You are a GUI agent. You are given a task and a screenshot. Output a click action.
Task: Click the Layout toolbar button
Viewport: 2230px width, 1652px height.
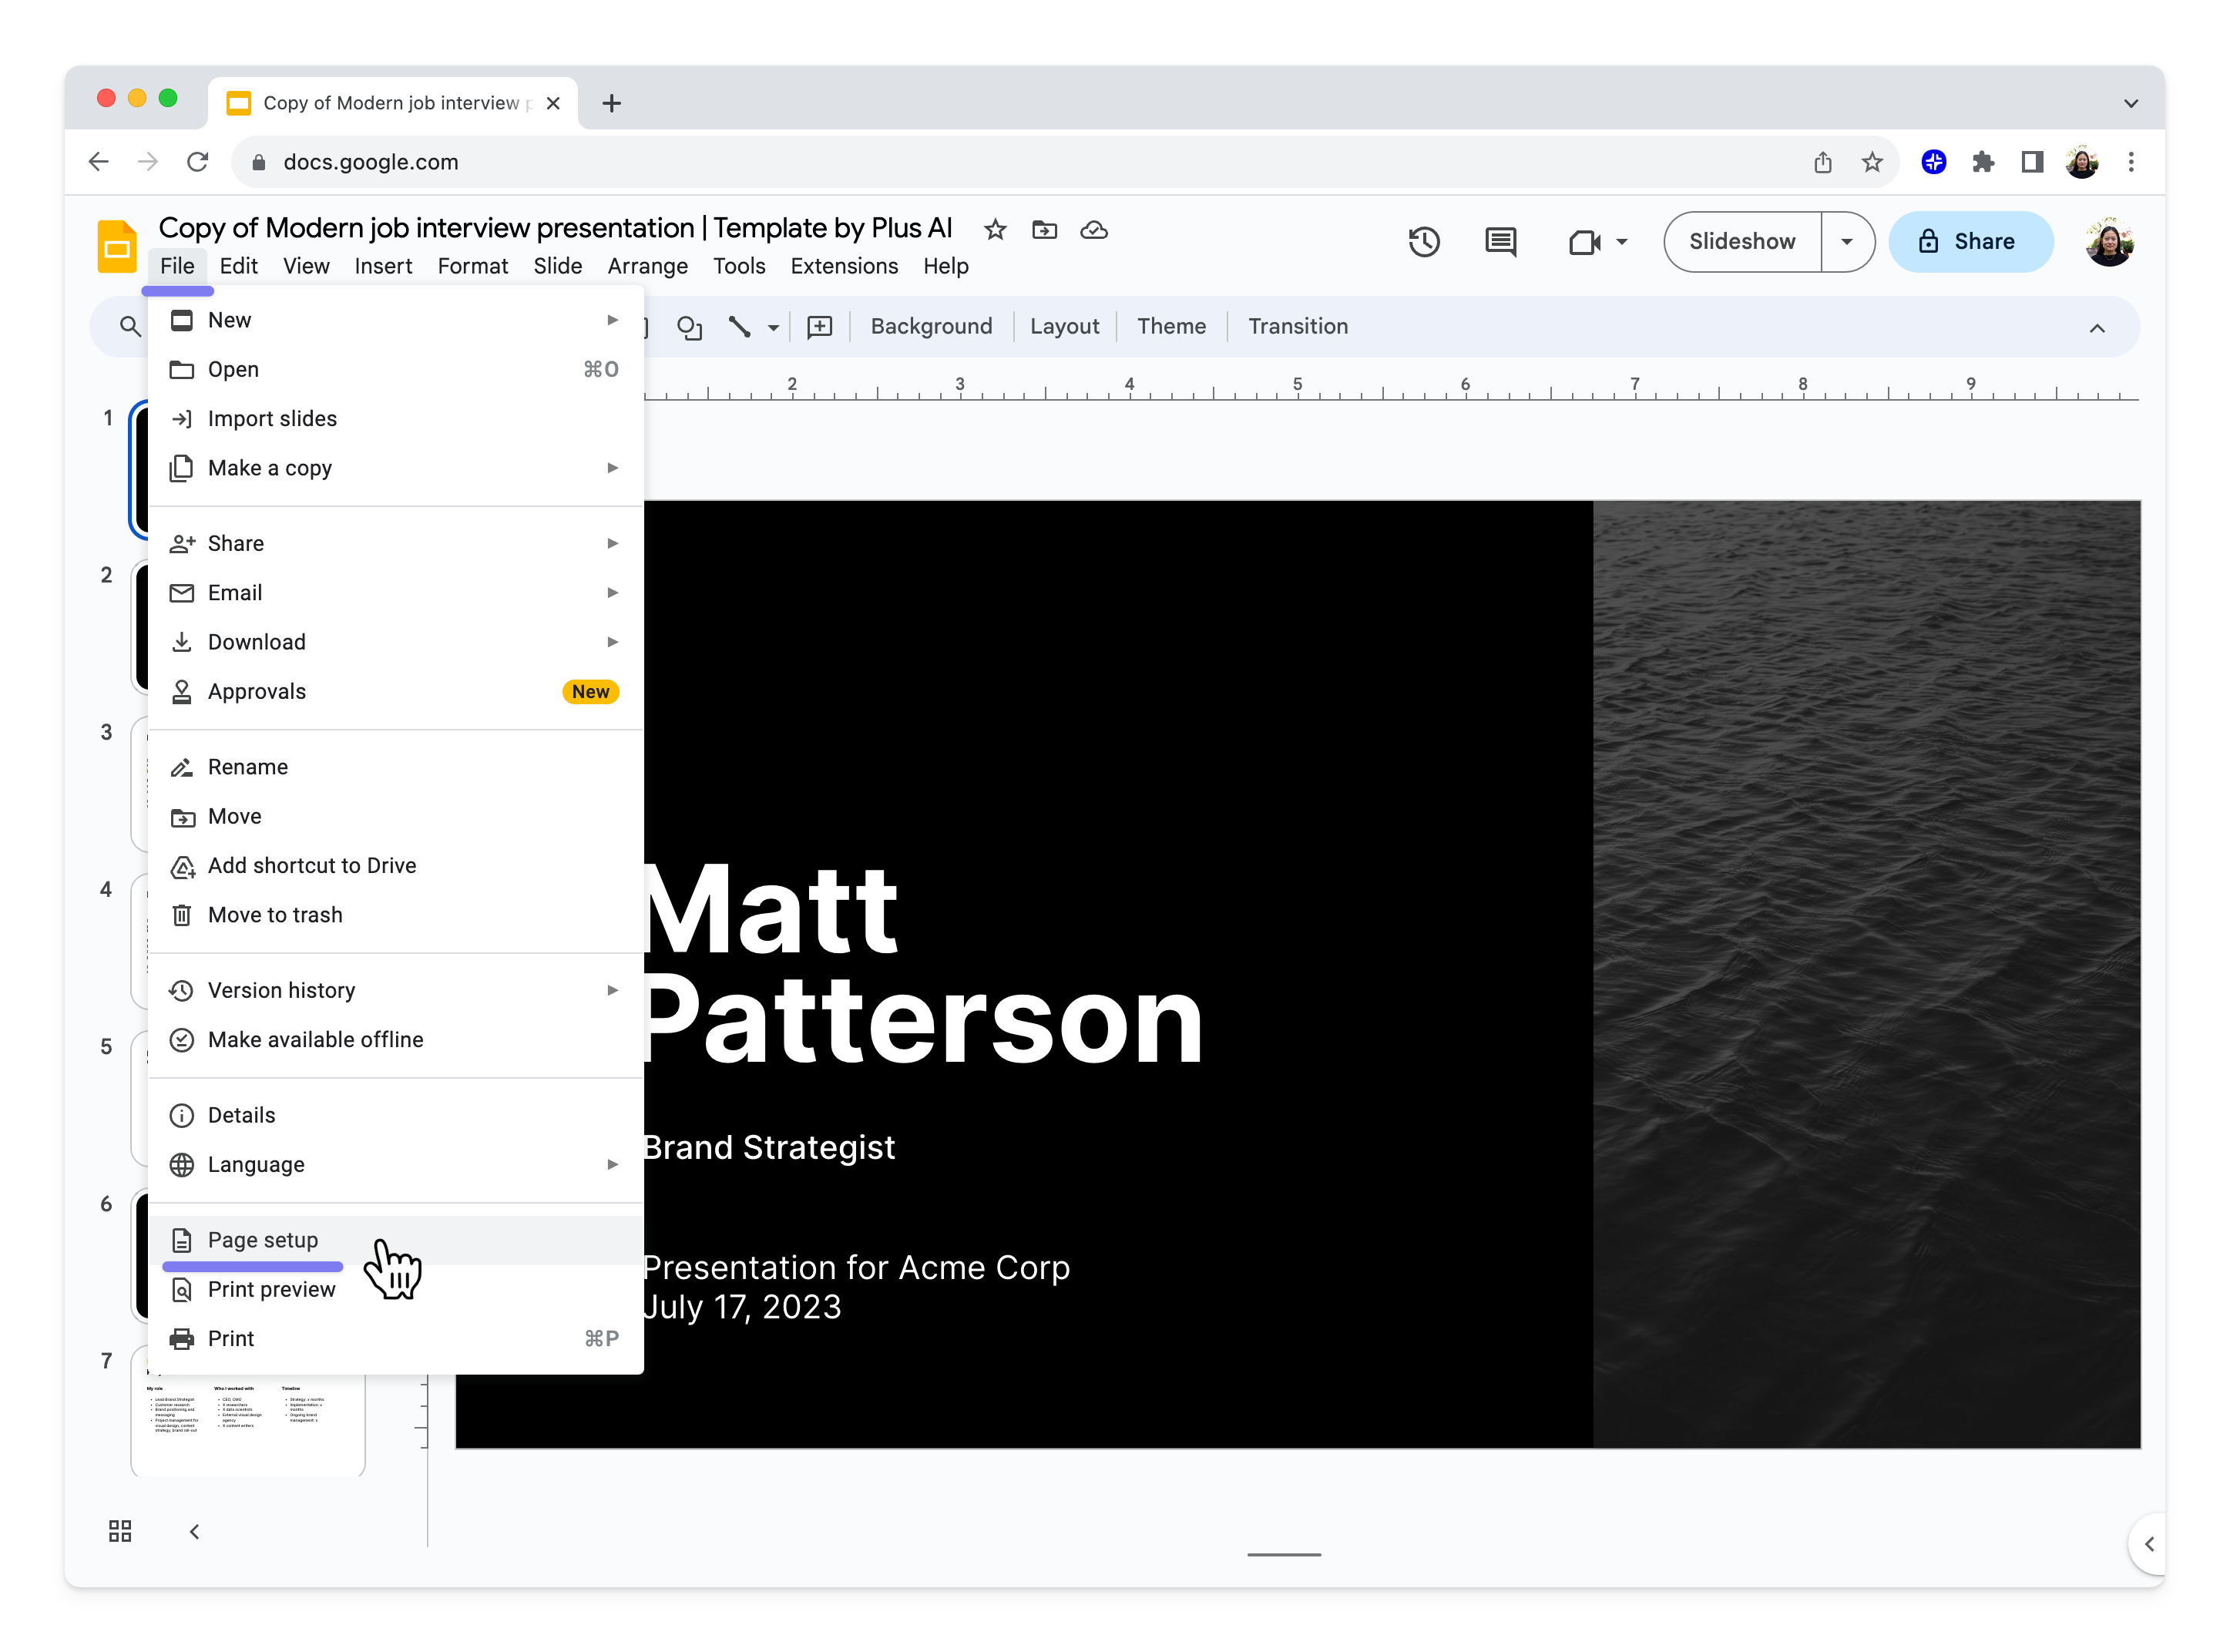[x=1063, y=327]
